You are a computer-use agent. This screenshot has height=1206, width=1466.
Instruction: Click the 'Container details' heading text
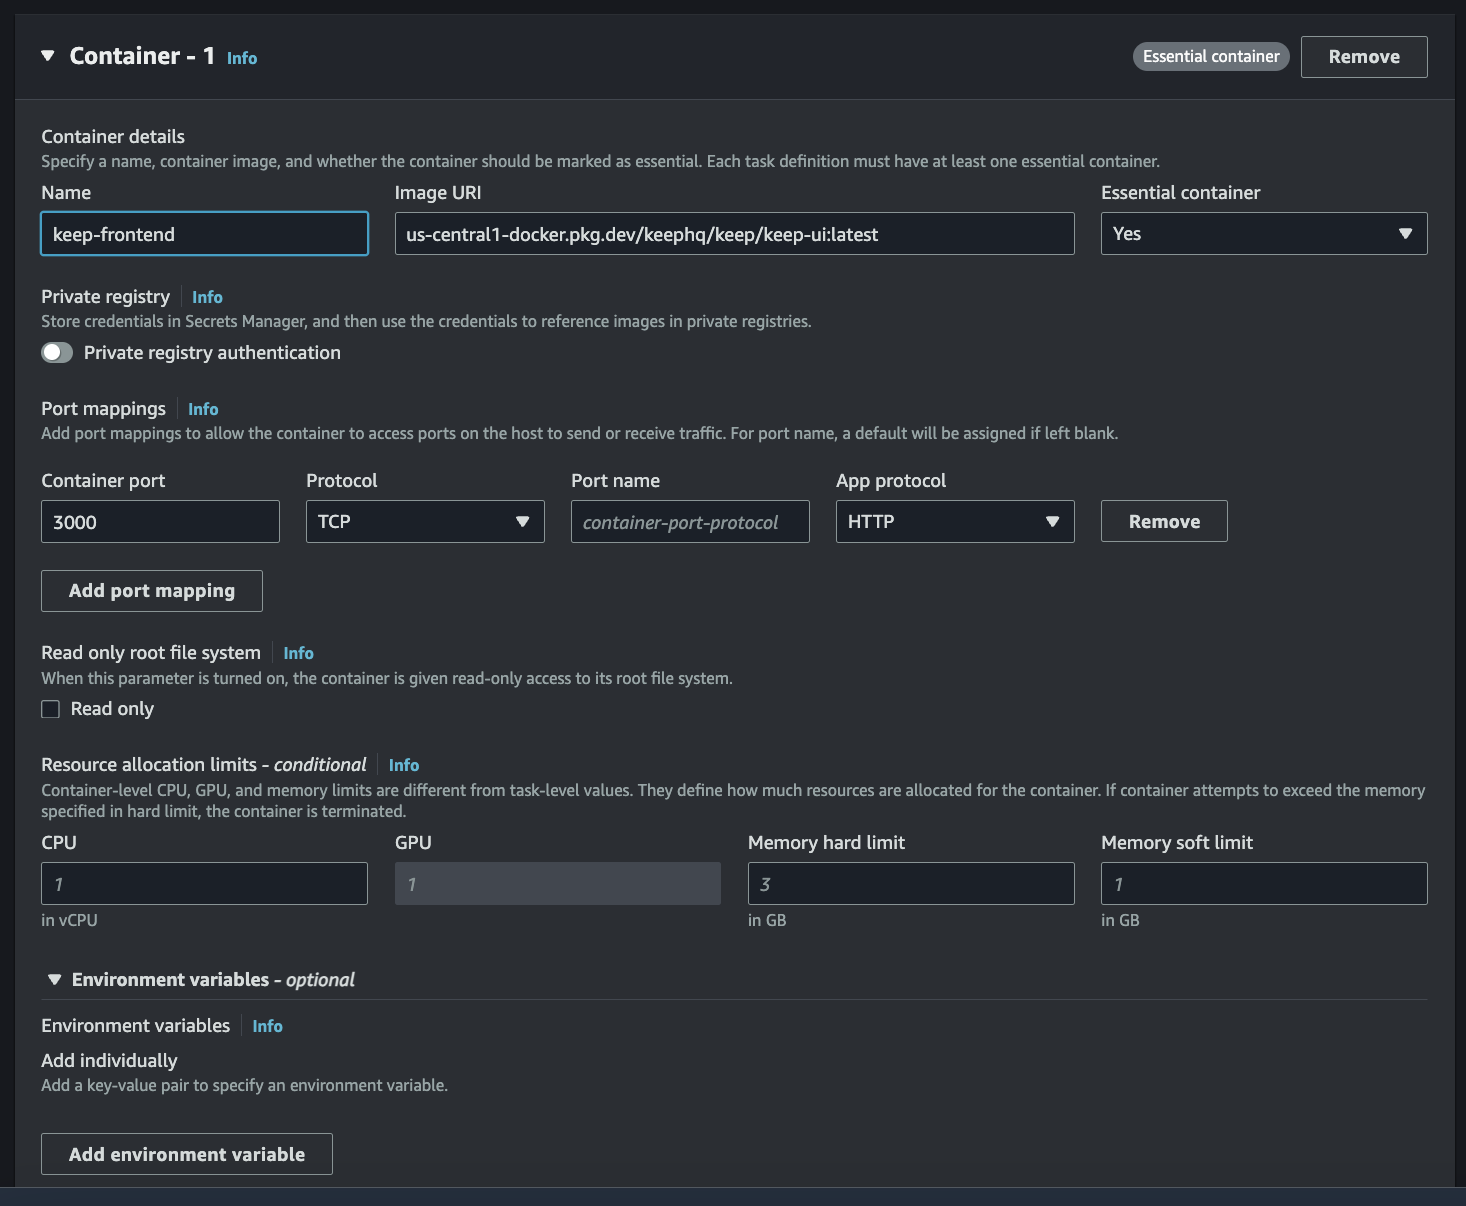pyautogui.click(x=113, y=136)
